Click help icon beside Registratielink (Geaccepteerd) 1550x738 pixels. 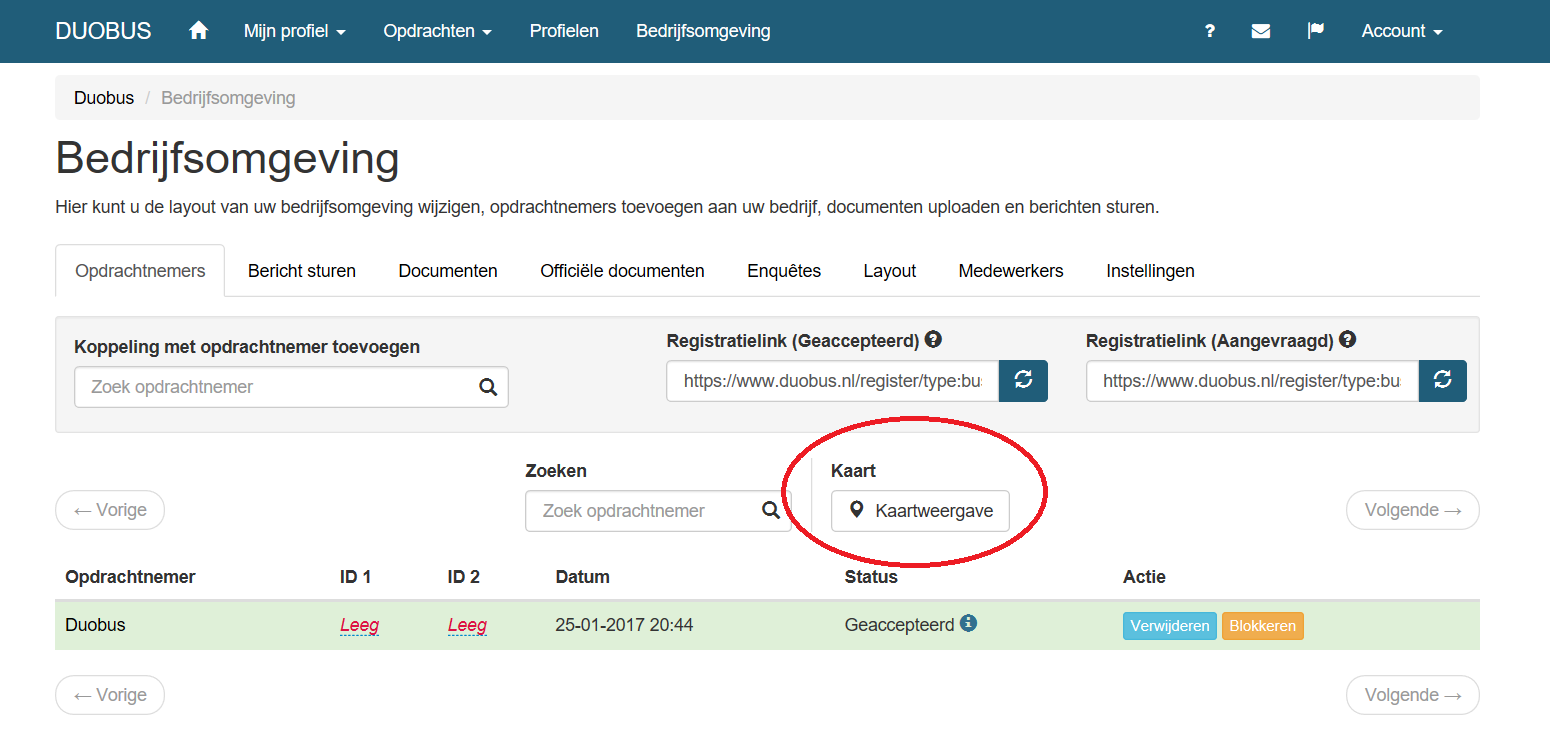coord(933,340)
